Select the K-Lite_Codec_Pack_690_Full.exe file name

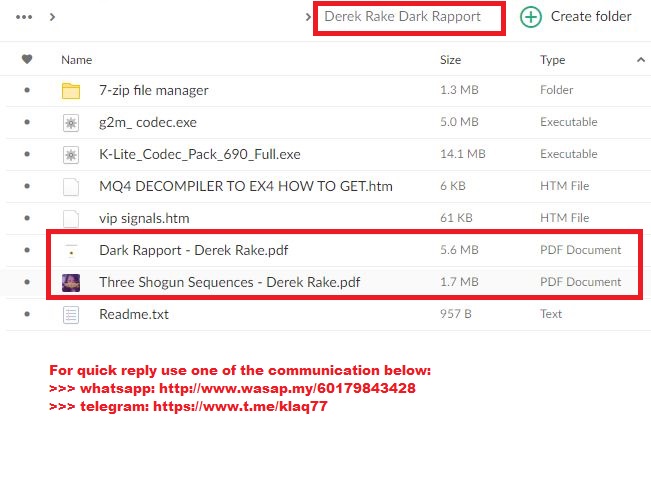[x=200, y=154]
